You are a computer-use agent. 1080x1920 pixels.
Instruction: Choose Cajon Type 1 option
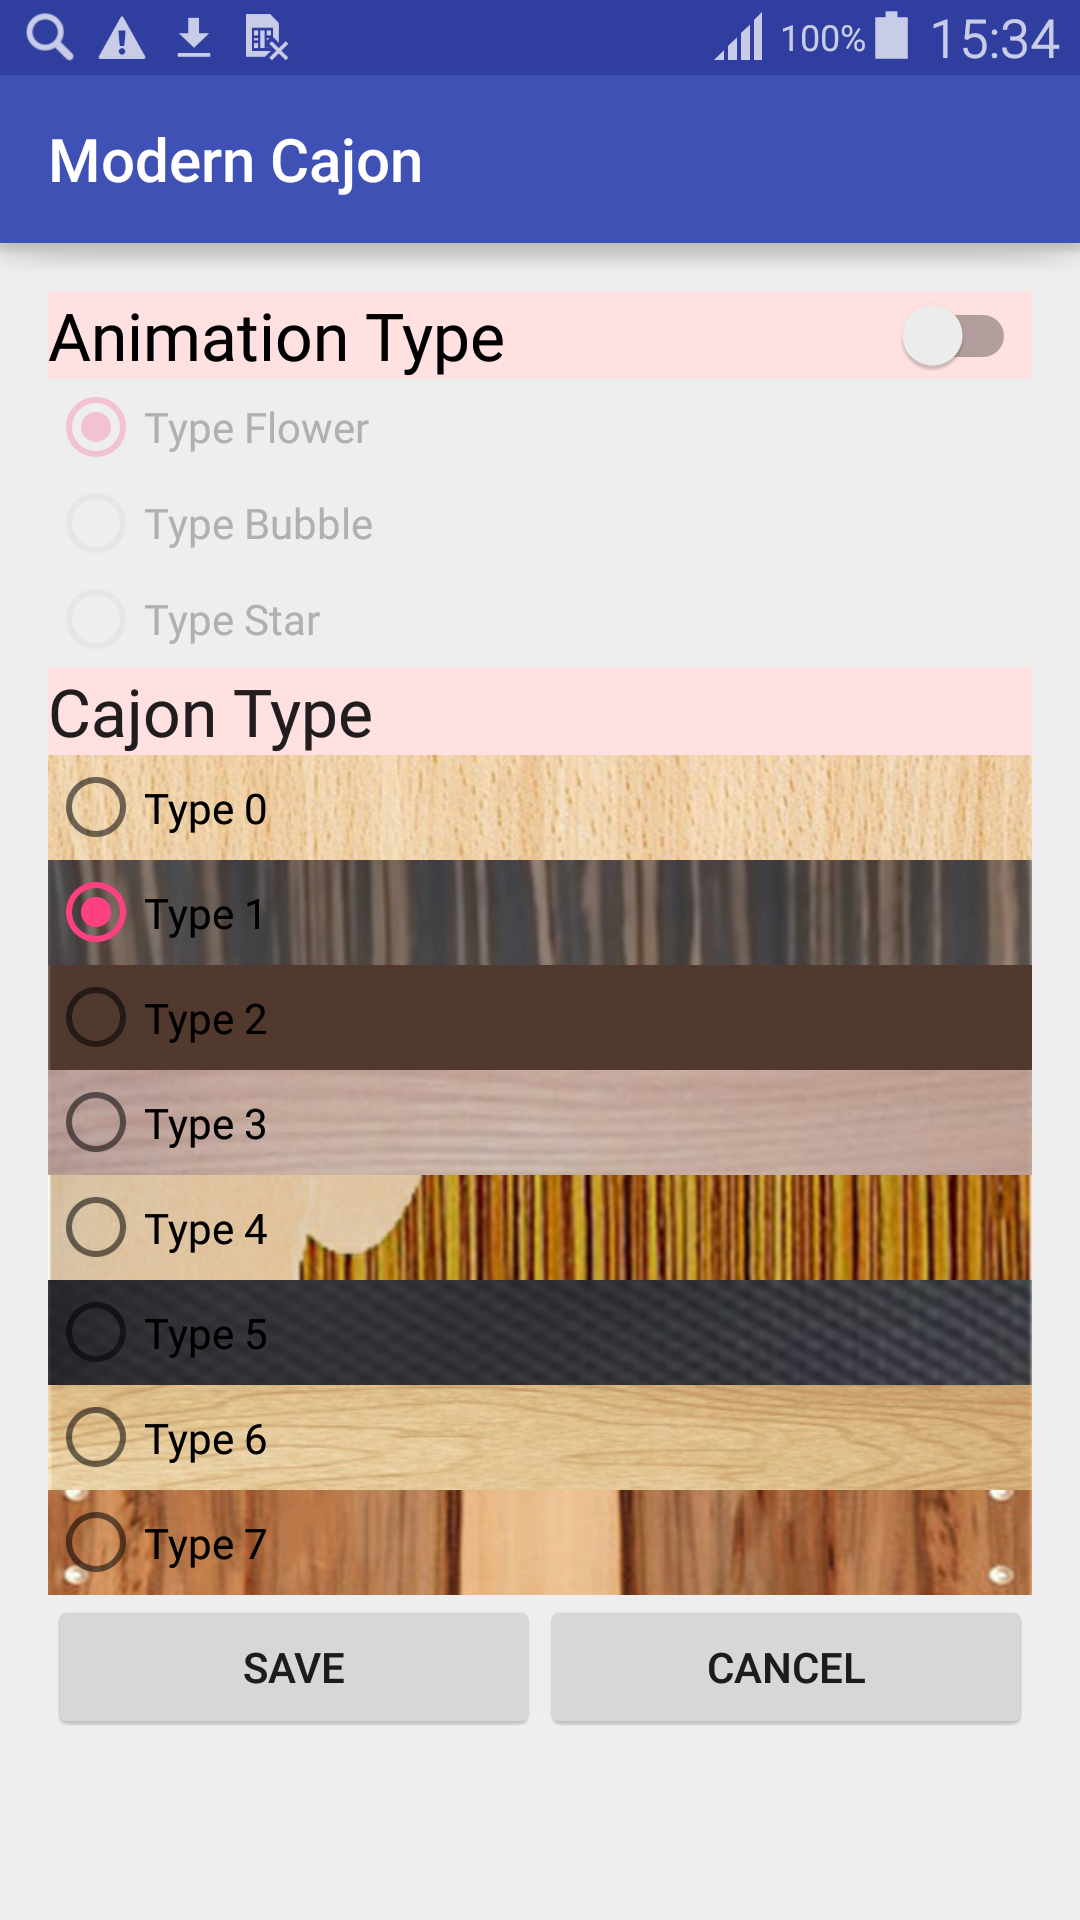96,913
